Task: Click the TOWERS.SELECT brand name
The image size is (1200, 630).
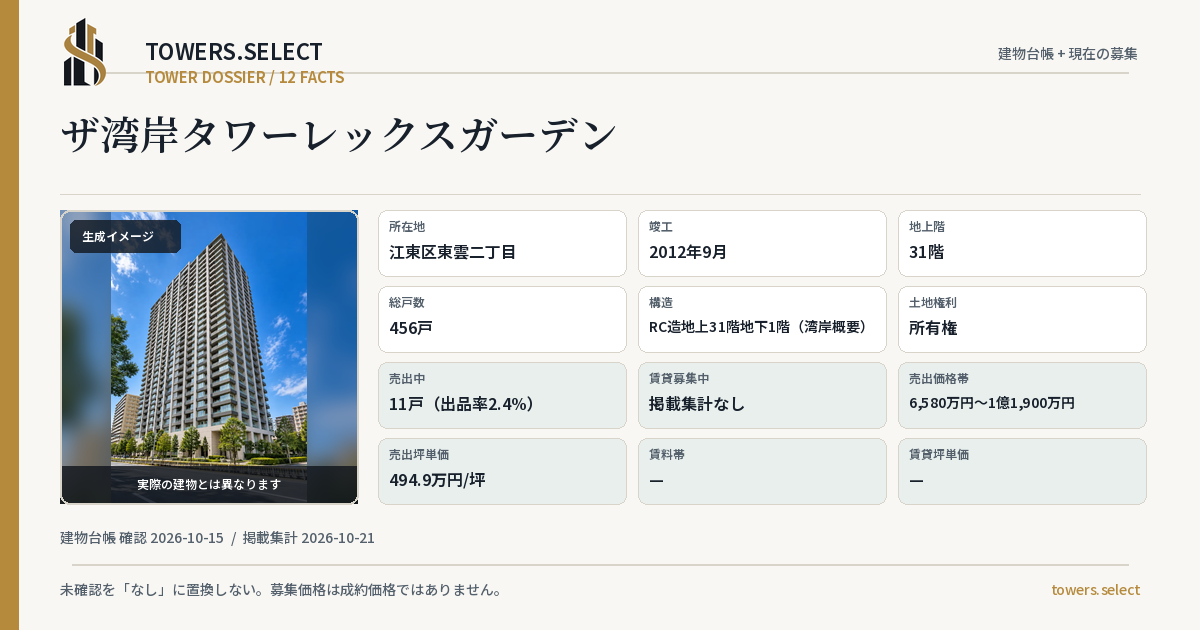Action: coord(234,52)
